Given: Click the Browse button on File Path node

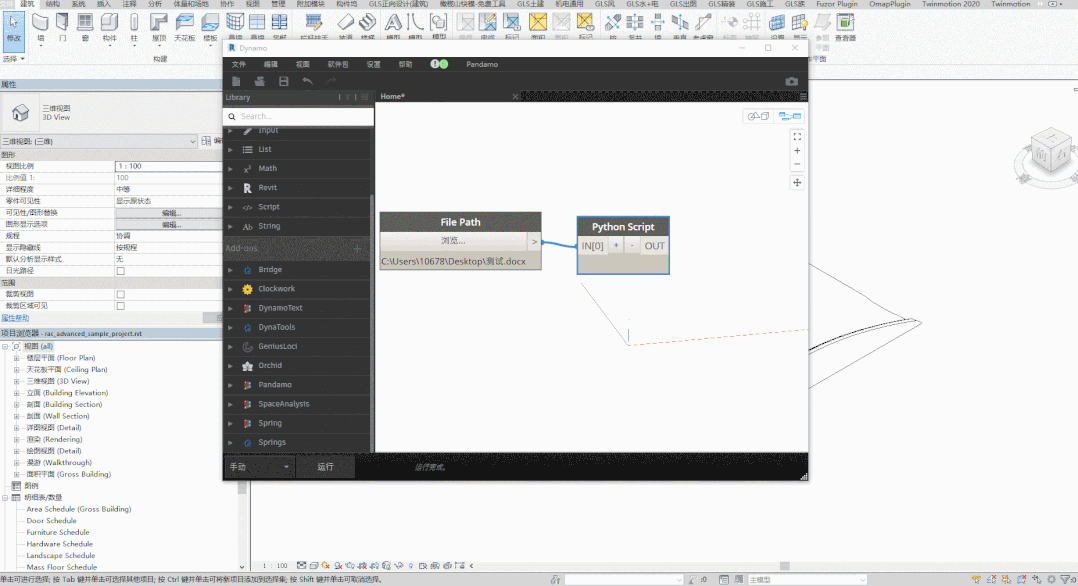Looking at the screenshot, I should click(x=453, y=241).
